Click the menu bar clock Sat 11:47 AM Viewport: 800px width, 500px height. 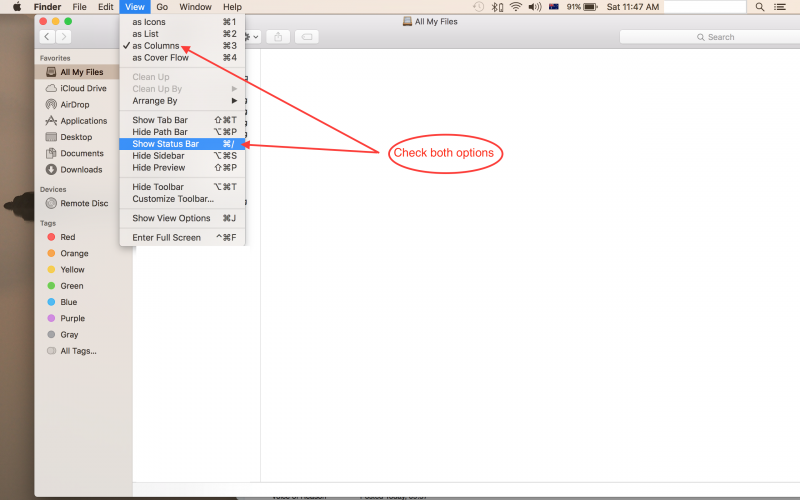click(633, 7)
